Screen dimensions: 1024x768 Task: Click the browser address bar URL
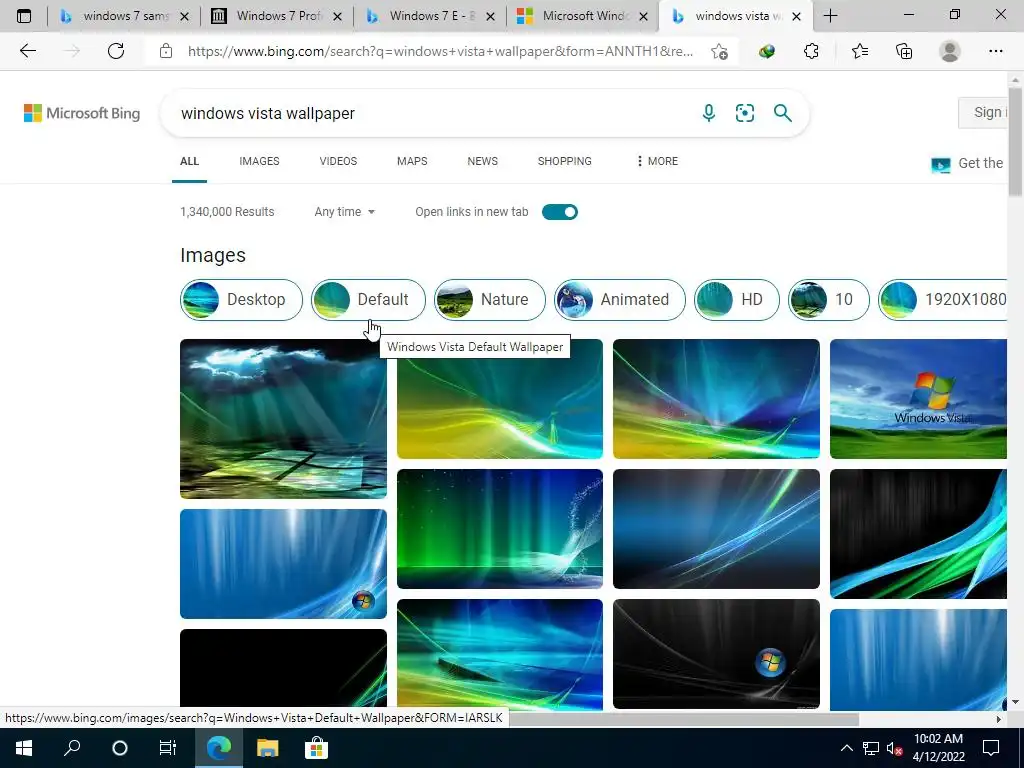(440, 51)
